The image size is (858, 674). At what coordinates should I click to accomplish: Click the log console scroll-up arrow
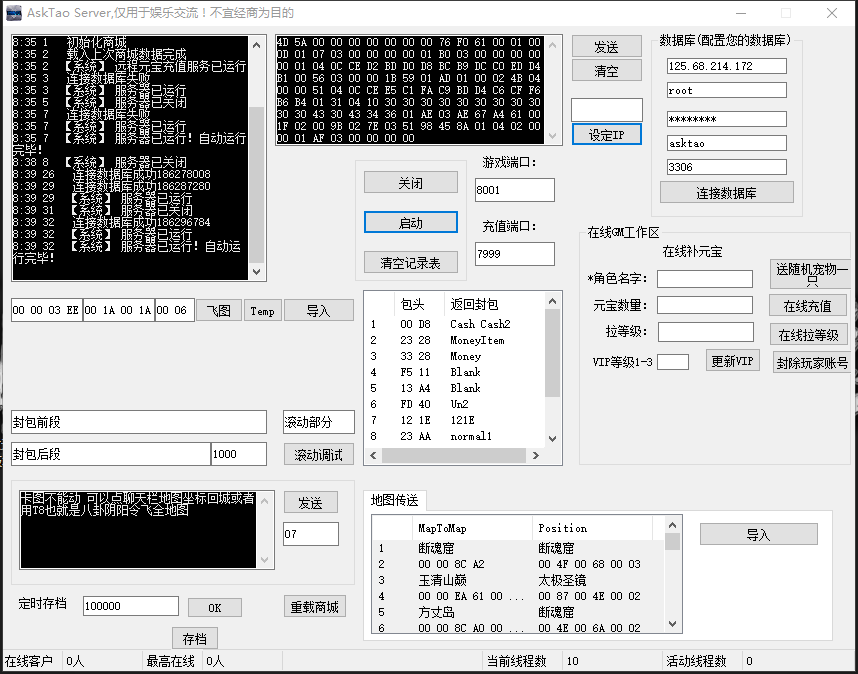[257, 44]
